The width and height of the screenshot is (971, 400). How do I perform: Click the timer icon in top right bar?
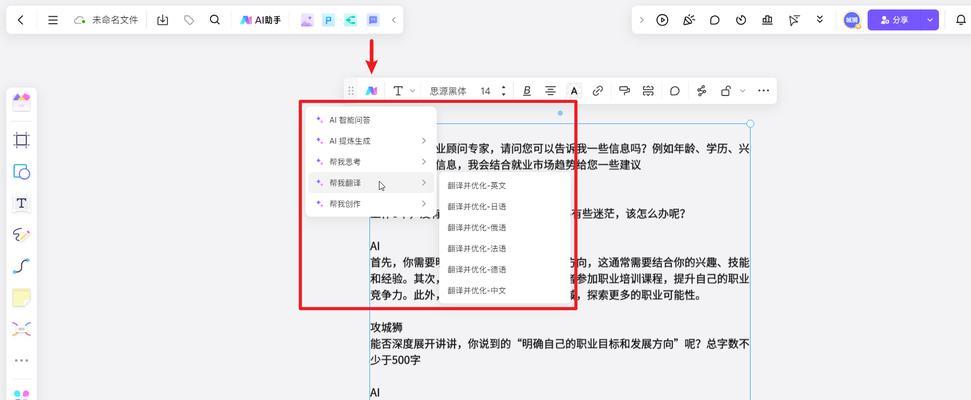tap(741, 20)
